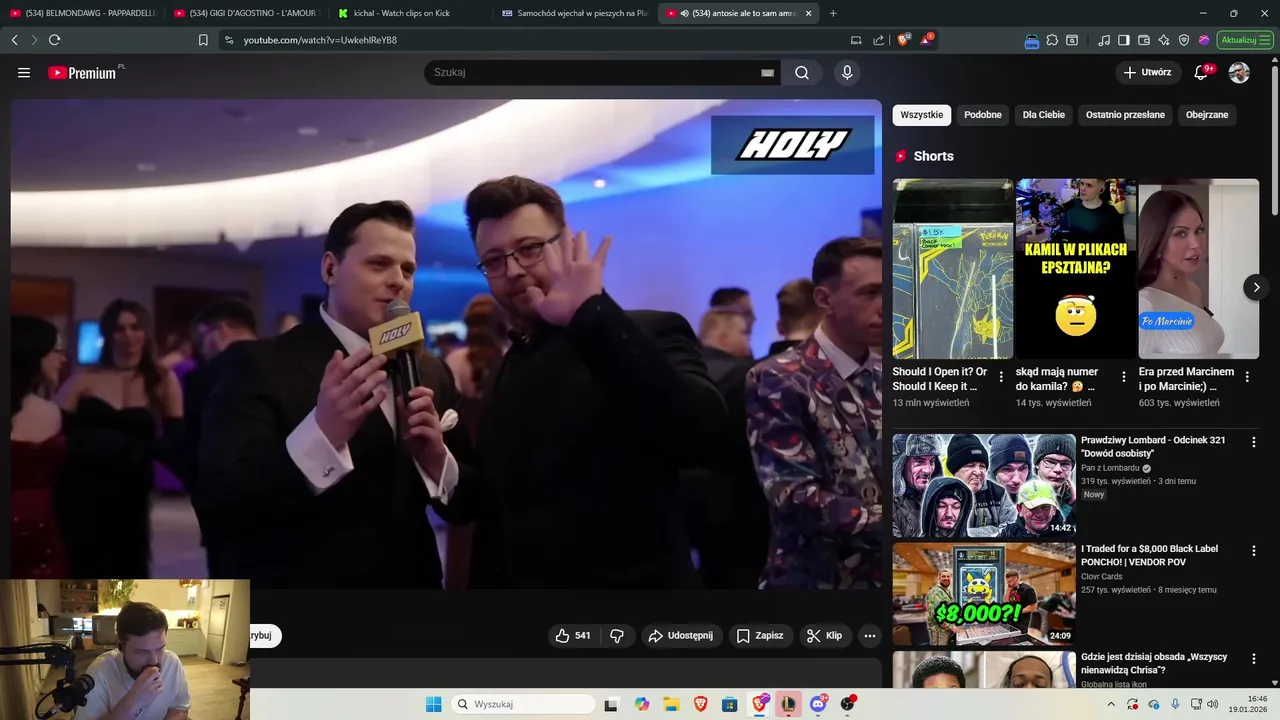This screenshot has height=720, width=1280.
Task: Click the green Aktualizuj update button
Action: point(1244,40)
